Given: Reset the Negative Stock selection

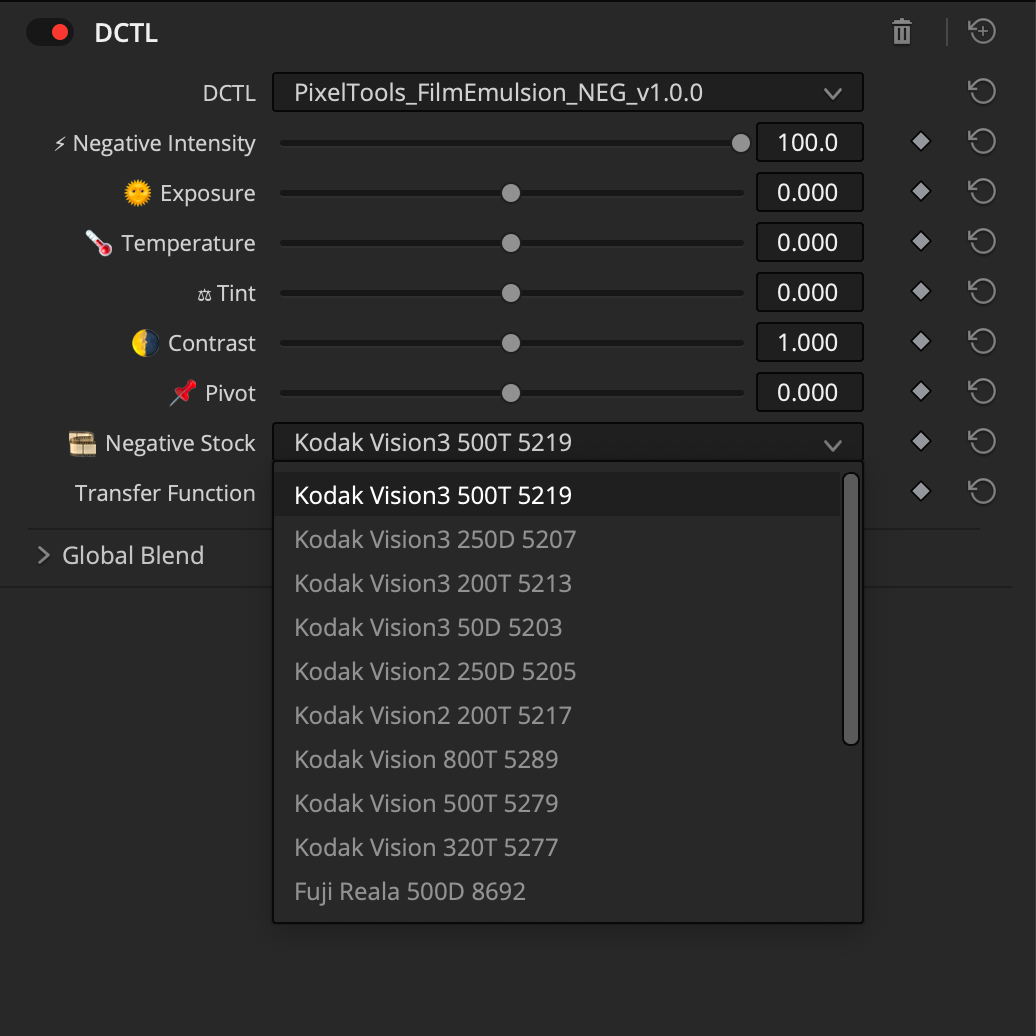Looking at the screenshot, I should (981, 441).
